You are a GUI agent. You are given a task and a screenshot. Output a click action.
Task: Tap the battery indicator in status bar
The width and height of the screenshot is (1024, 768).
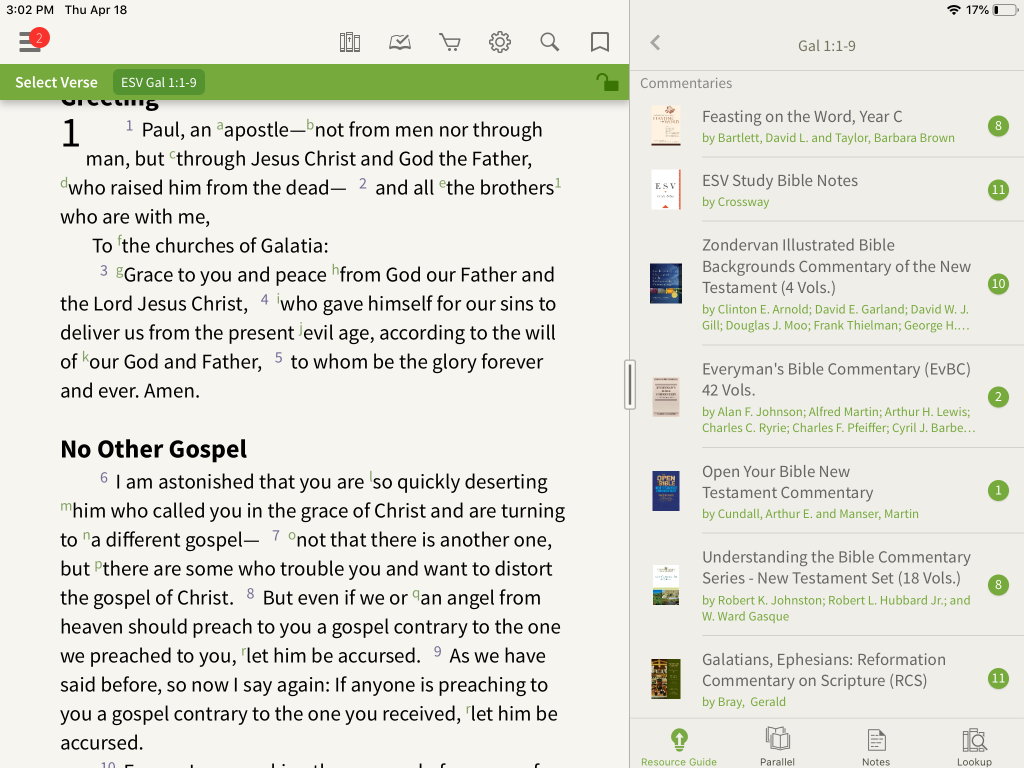pyautogui.click(x=1005, y=10)
